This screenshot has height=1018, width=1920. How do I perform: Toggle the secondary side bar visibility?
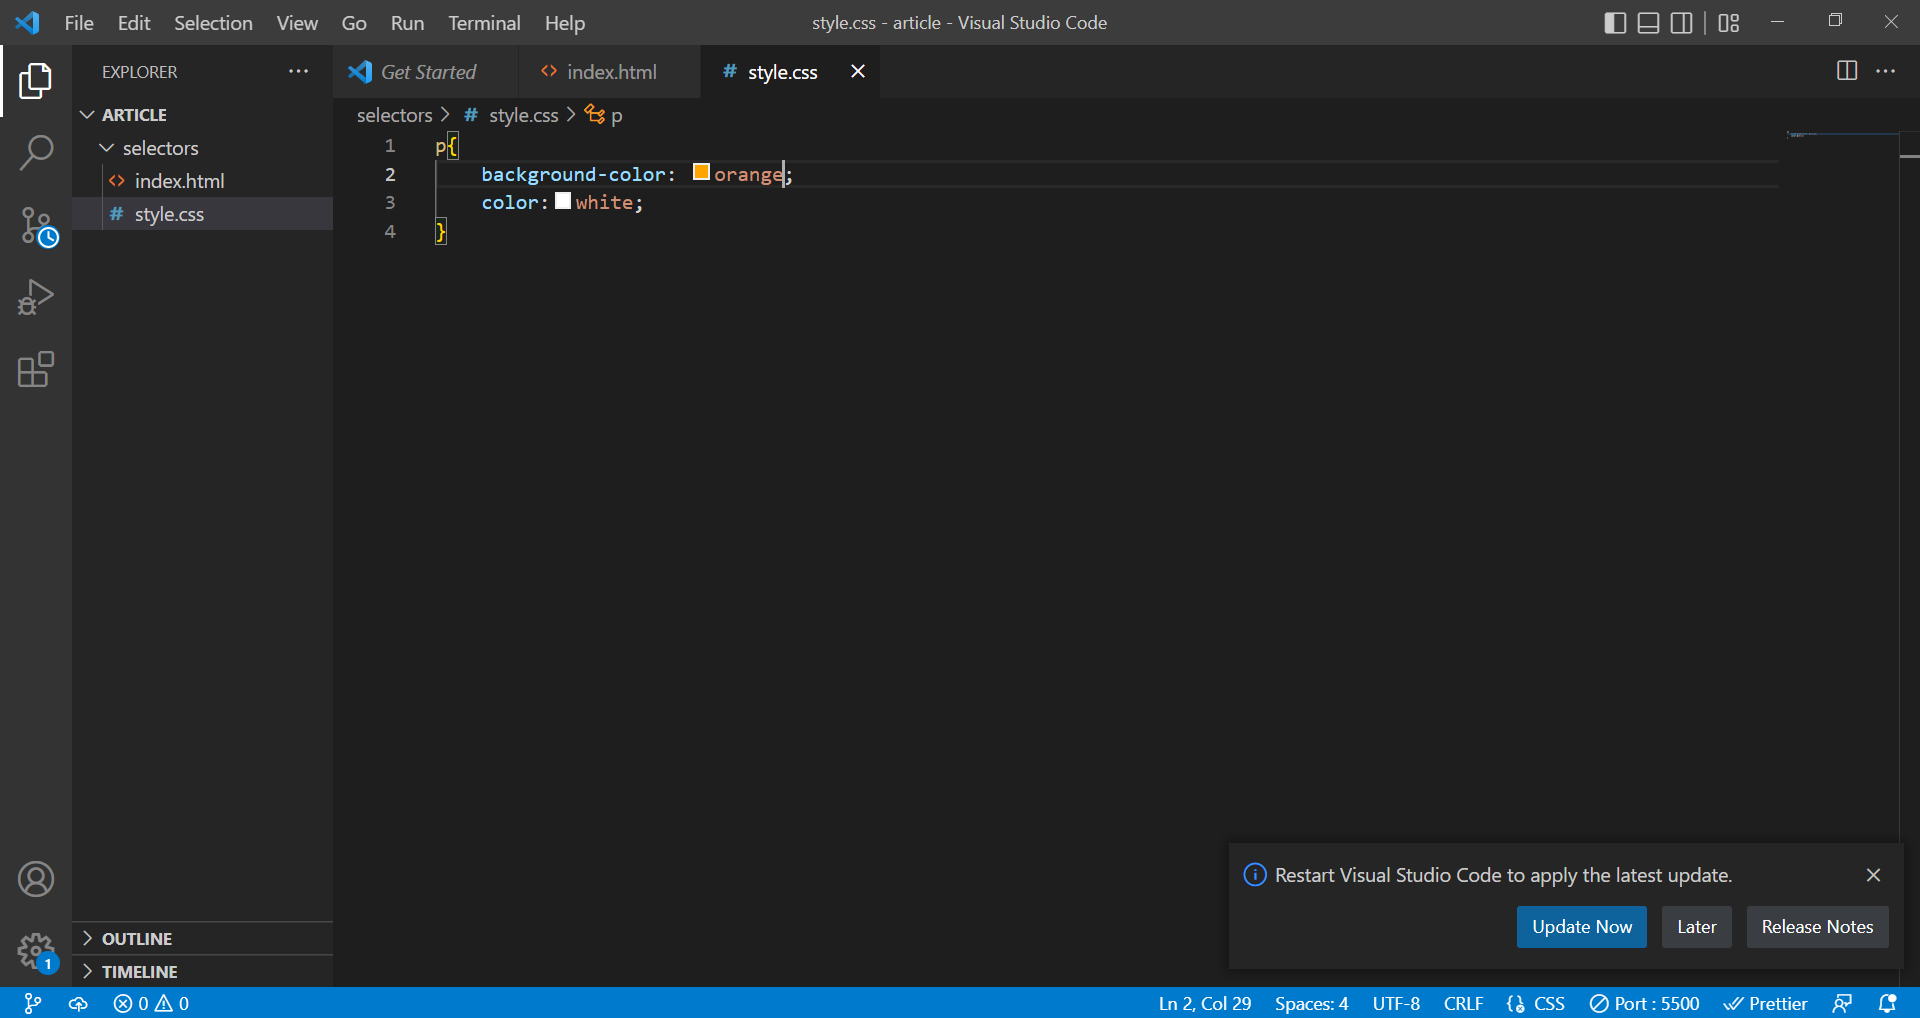pyautogui.click(x=1682, y=23)
